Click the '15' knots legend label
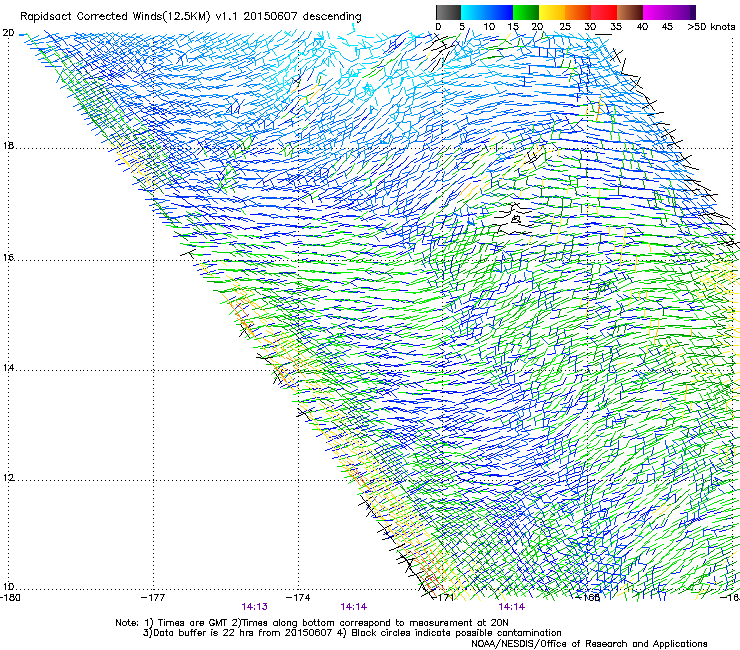The height and width of the screenshot is (650, 740). pyautogui.click(x=513, y=26)
